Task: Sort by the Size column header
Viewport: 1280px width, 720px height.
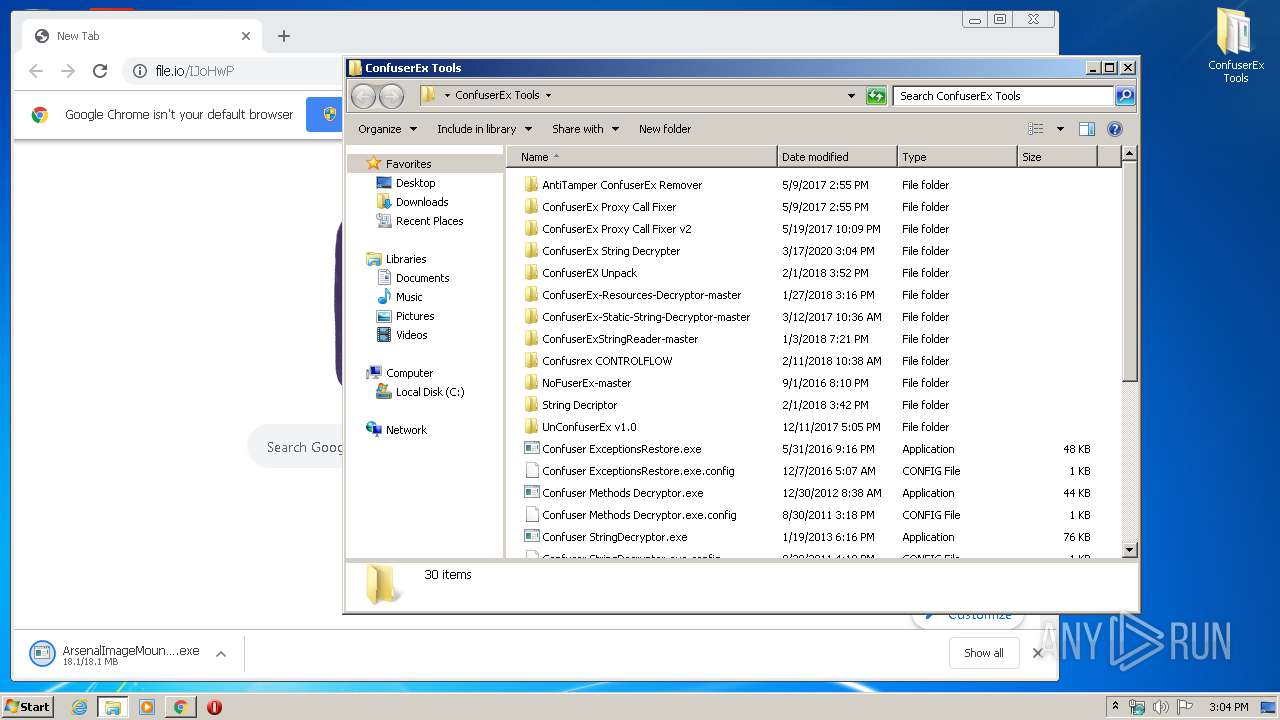Action: click(1057, 157)
